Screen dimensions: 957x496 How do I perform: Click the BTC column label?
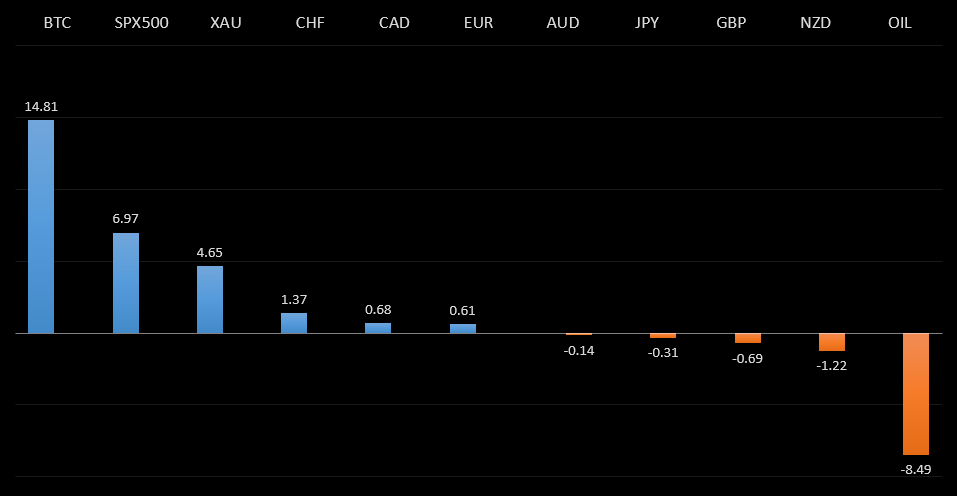coord(57,23)
